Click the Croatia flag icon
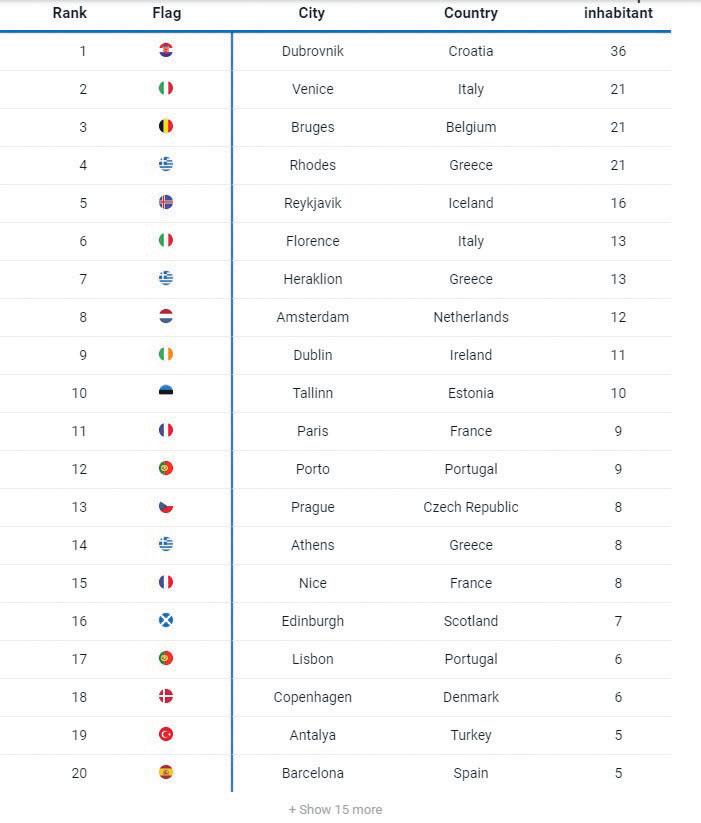The width and height of the screenshot is (701, 823). click(166, 50)
